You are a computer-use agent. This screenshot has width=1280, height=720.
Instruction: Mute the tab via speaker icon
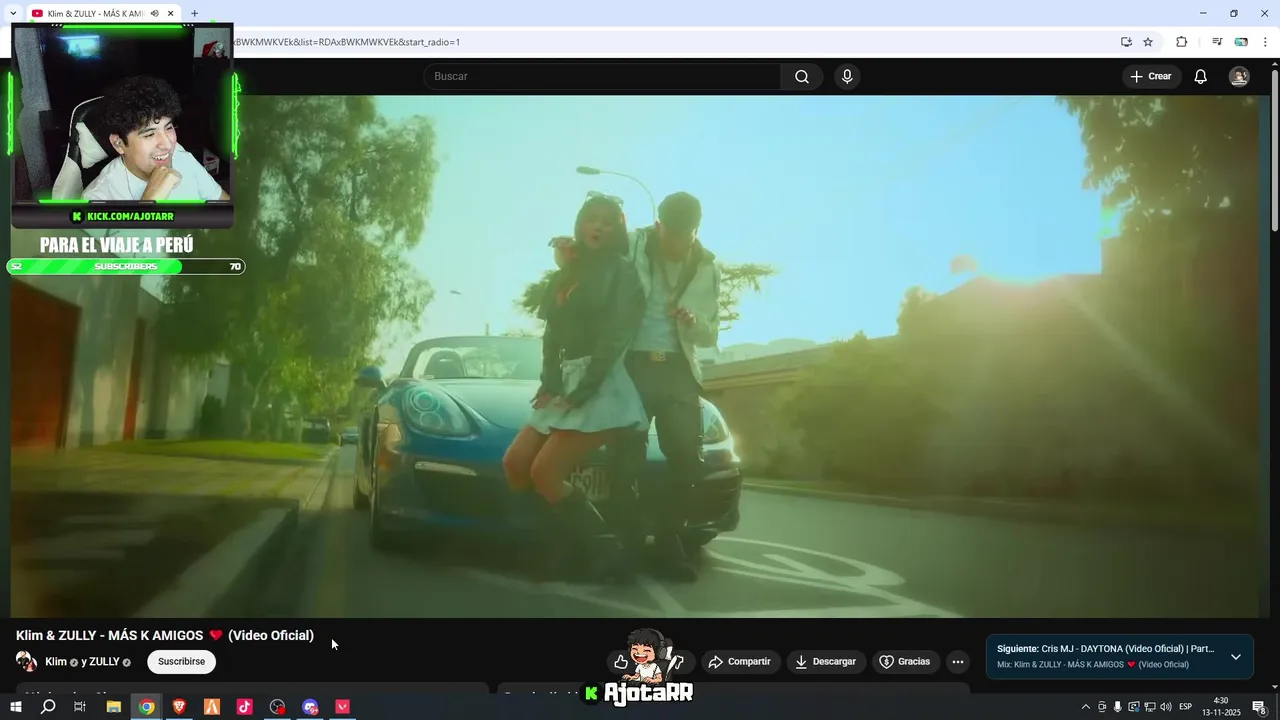point(155,13)
